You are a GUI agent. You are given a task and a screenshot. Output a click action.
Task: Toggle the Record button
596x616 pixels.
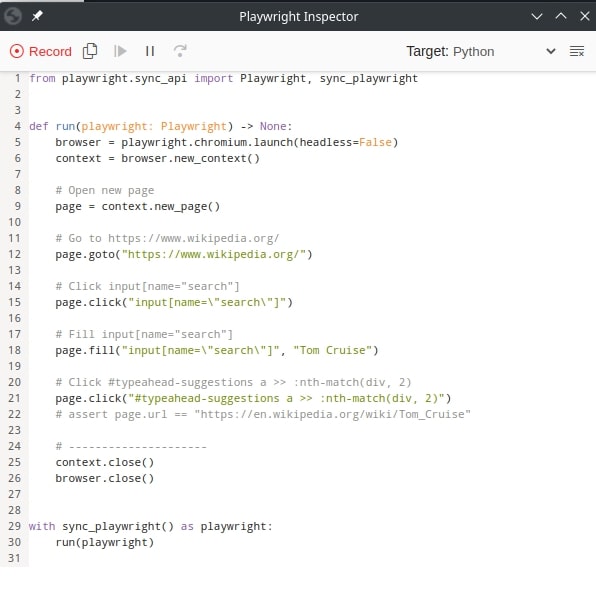coord(40,51)
